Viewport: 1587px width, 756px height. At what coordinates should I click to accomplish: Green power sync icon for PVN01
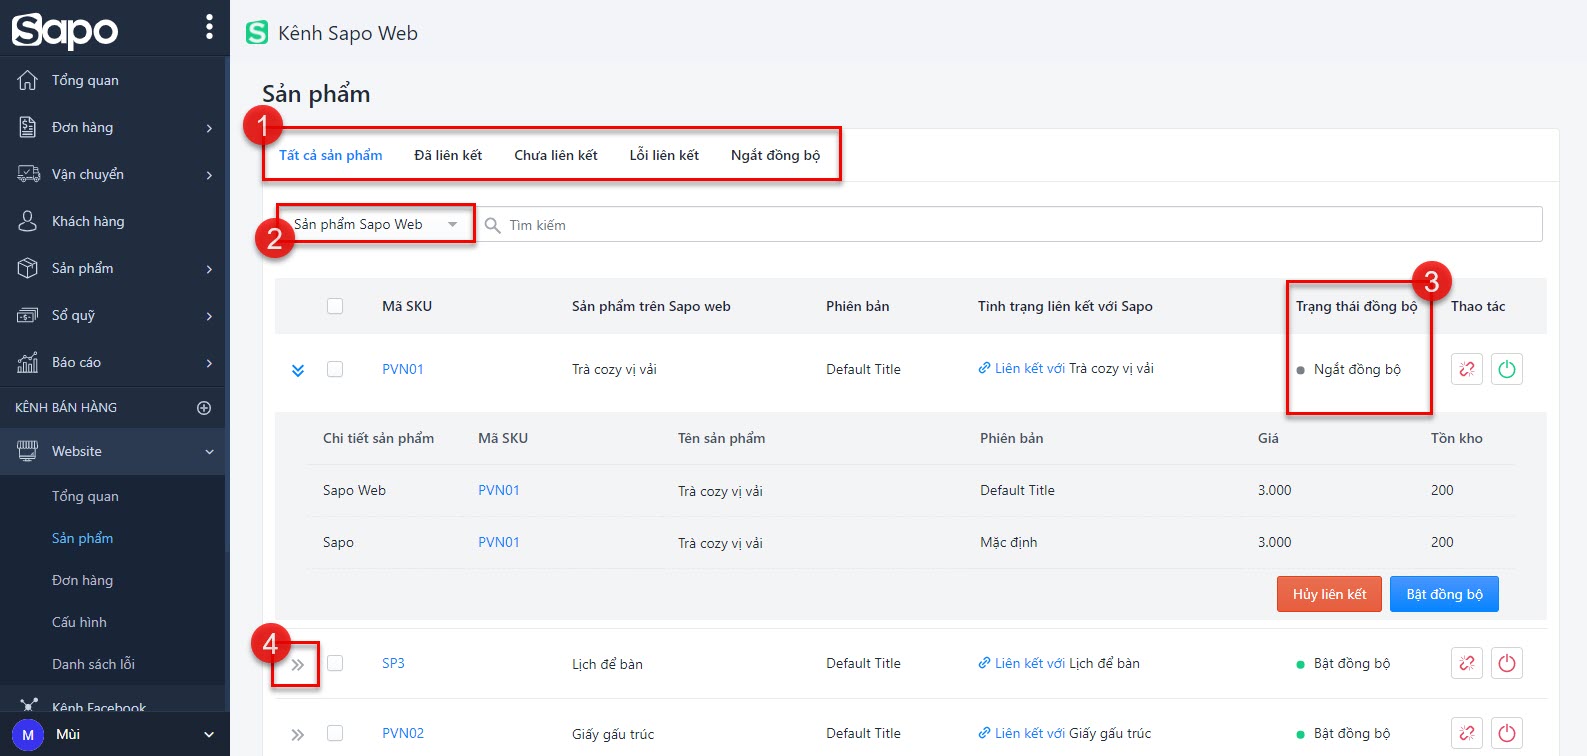coord(1507,369)
